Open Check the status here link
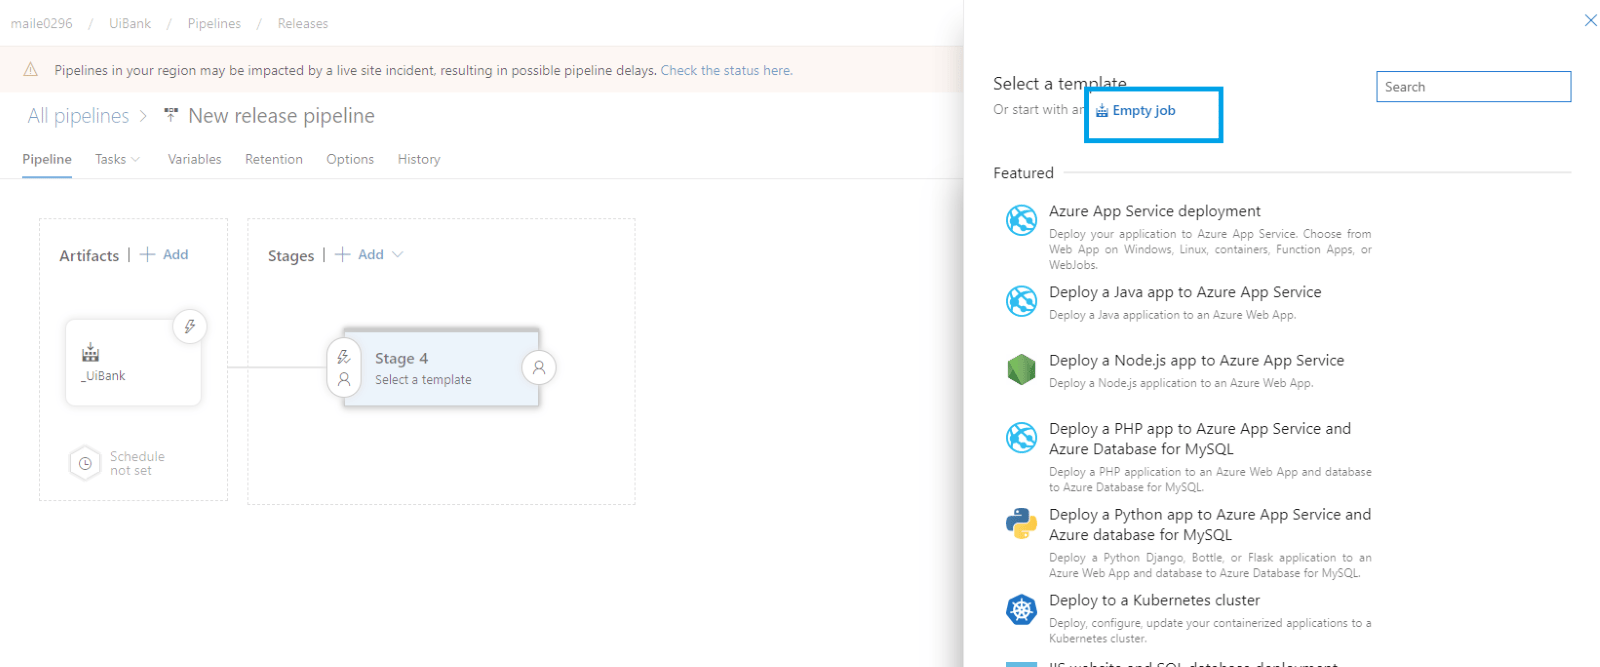The width and height of the screenshot is (1600, 667). [726, 70]
